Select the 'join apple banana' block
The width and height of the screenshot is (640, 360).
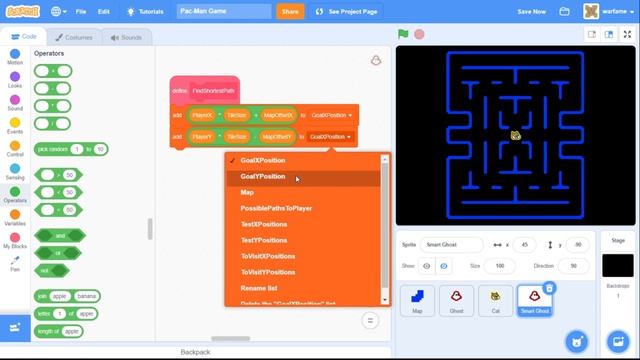(x=67, y=296)
